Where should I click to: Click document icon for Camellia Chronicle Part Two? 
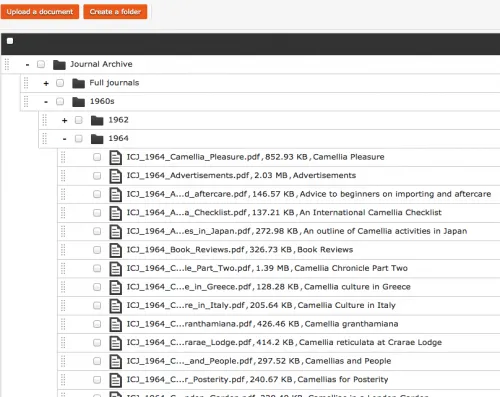click(x=116, y=269)
